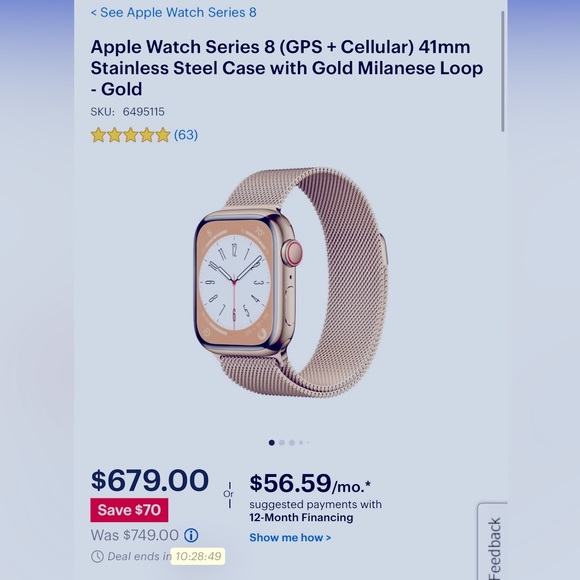Image resolution: width=580 pixels, height=580 pixels.
Task: Open the 63 reviews count link
Action: (186, 135)
